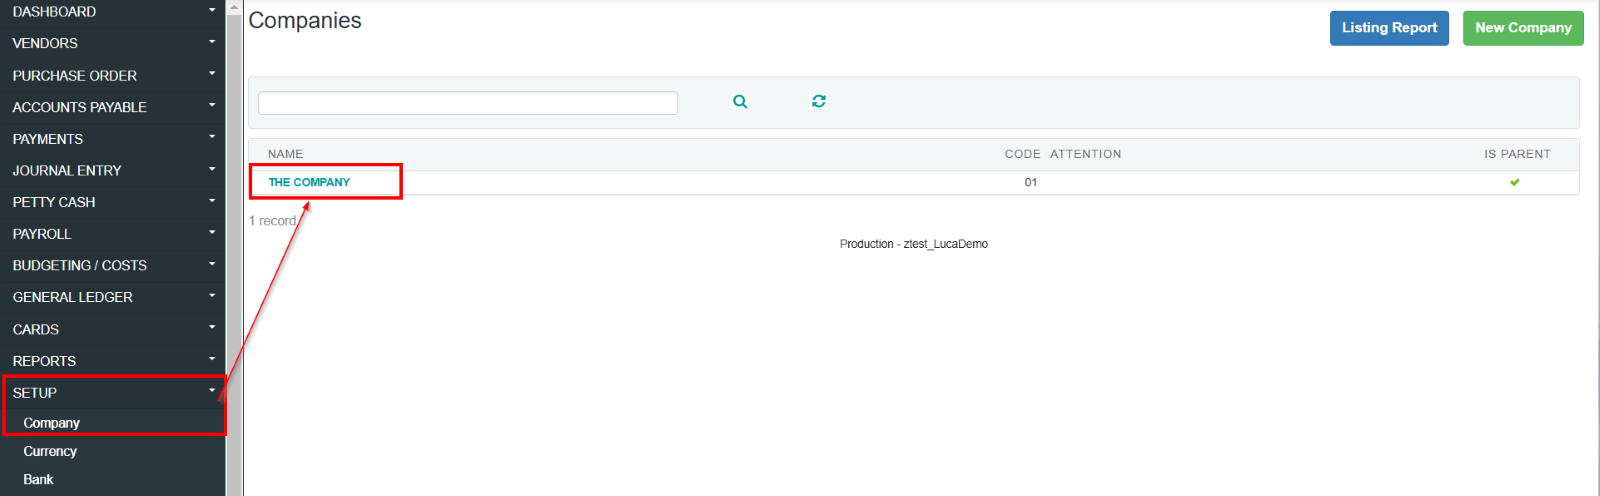This screenshot has height=496, width=1600.
Task: Expand the Journal Entry menu arrow
Action: pos(212,169)
